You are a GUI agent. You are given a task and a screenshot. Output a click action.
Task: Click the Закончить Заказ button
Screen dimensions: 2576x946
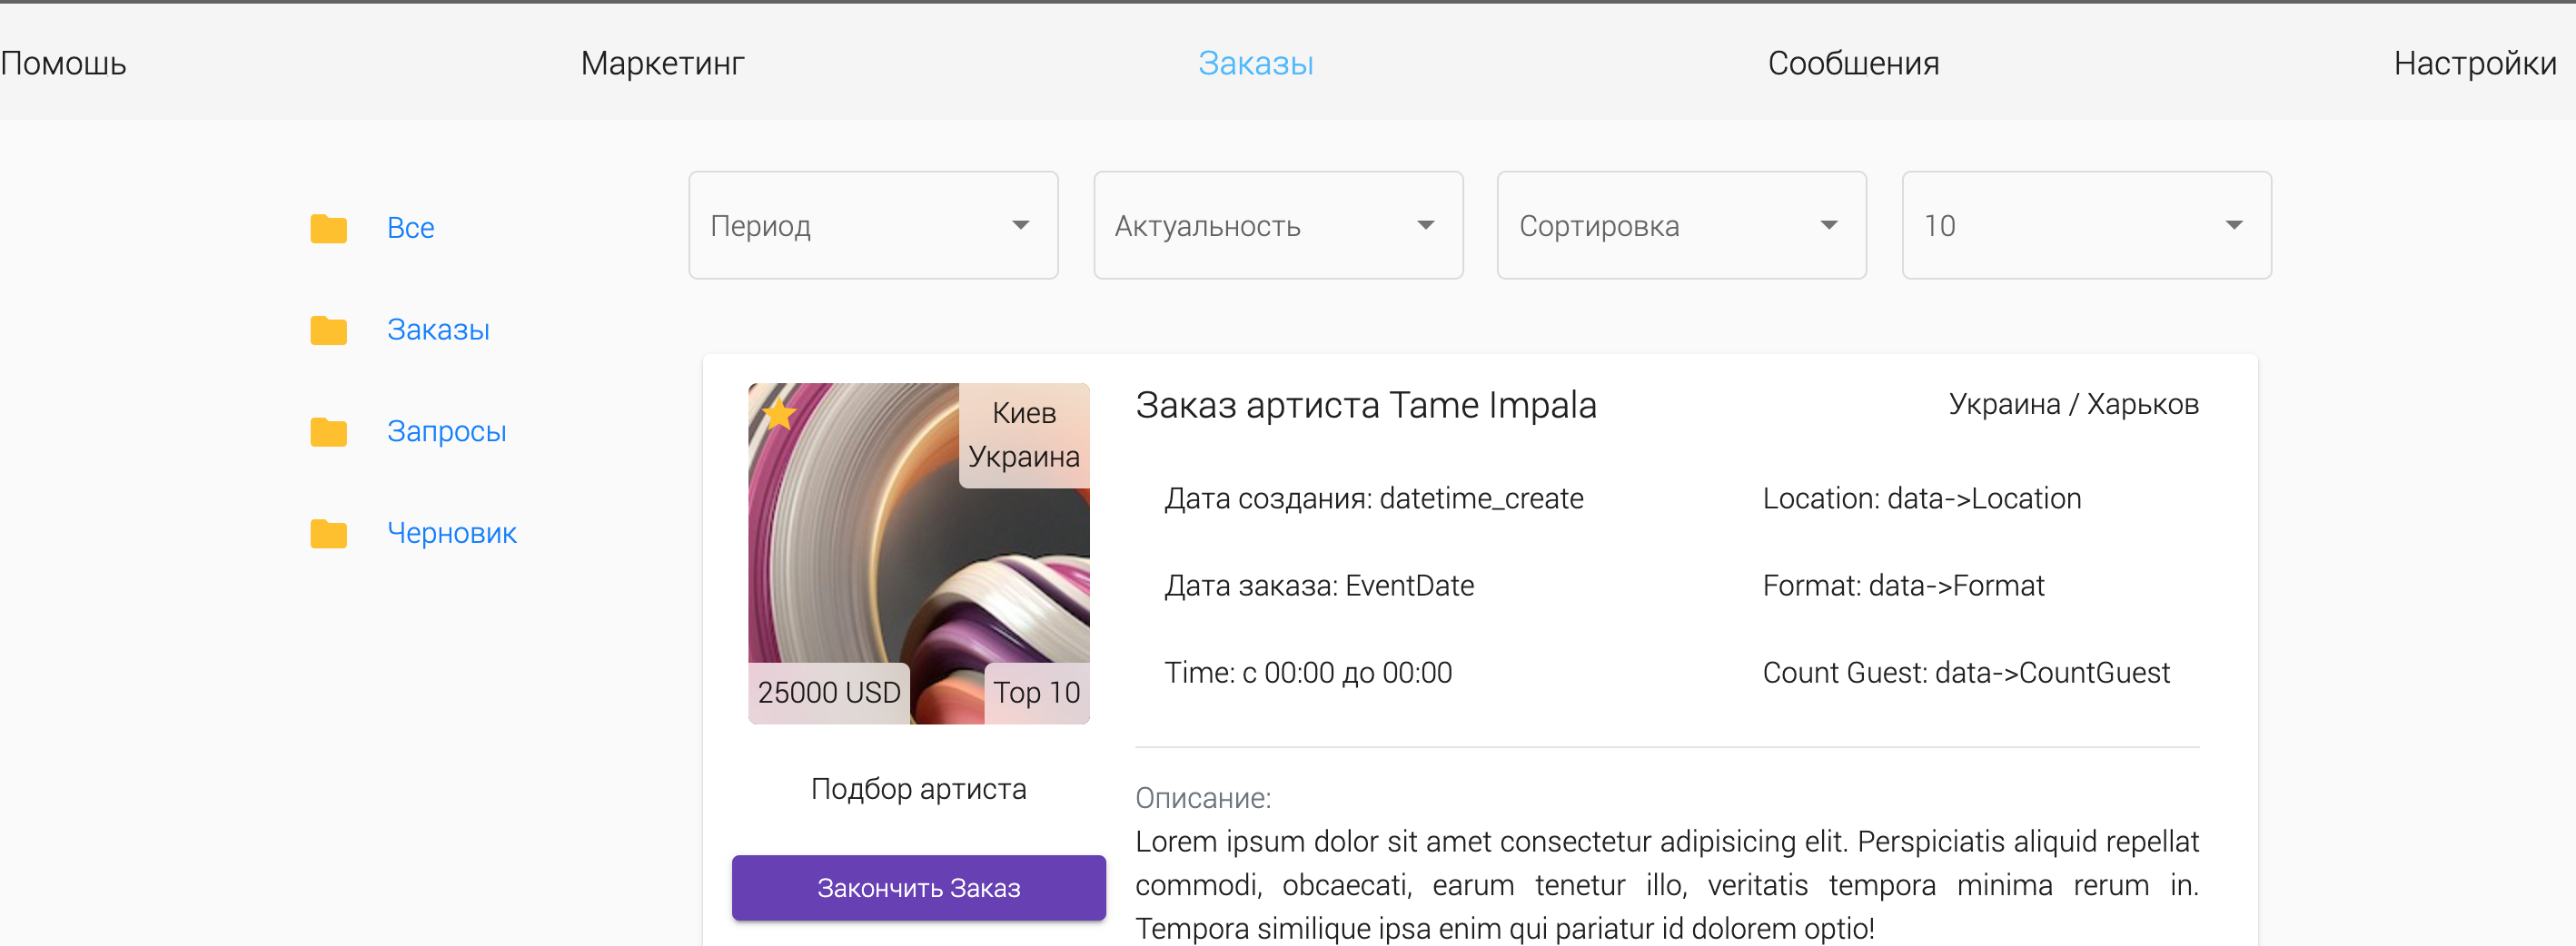(918, 887)
